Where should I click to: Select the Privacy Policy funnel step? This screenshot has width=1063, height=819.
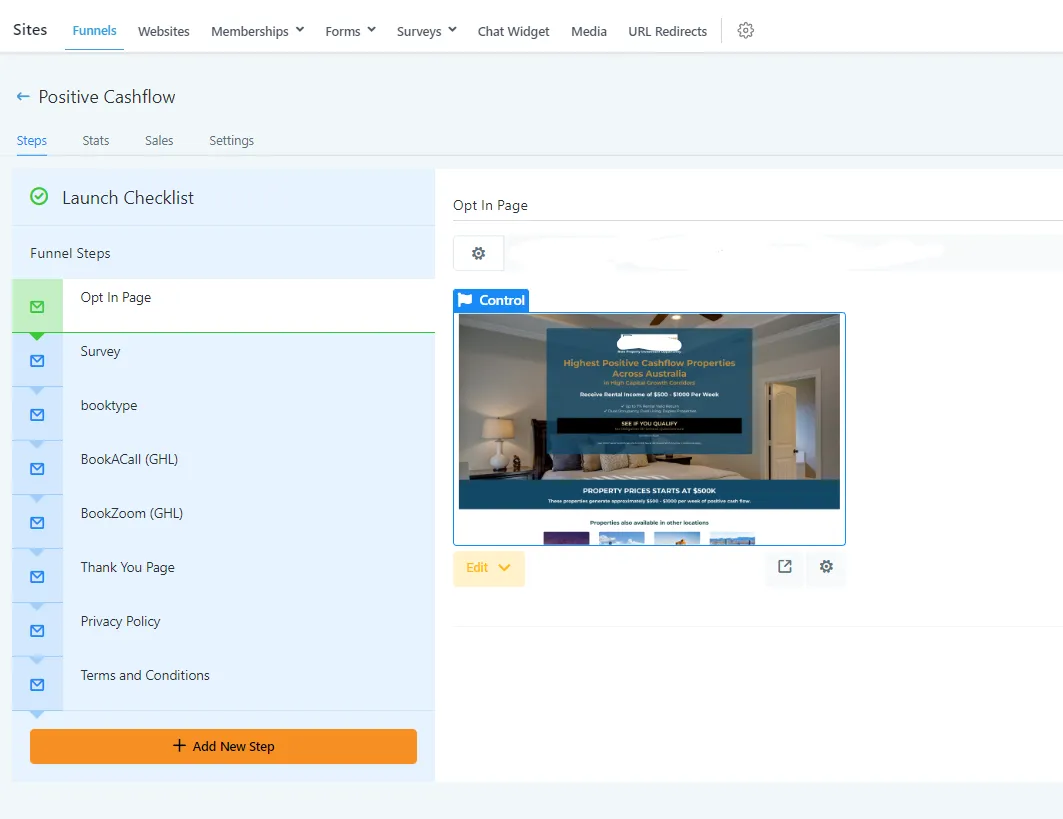pos(223,630)
